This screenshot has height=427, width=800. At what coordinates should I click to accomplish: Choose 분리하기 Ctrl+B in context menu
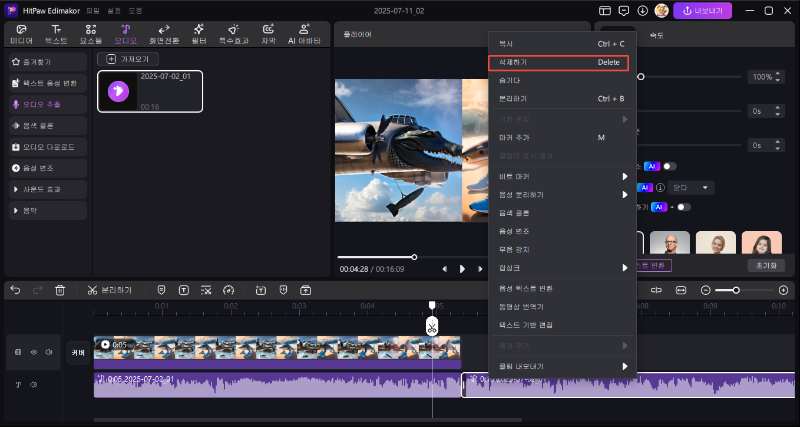[562, 99]
